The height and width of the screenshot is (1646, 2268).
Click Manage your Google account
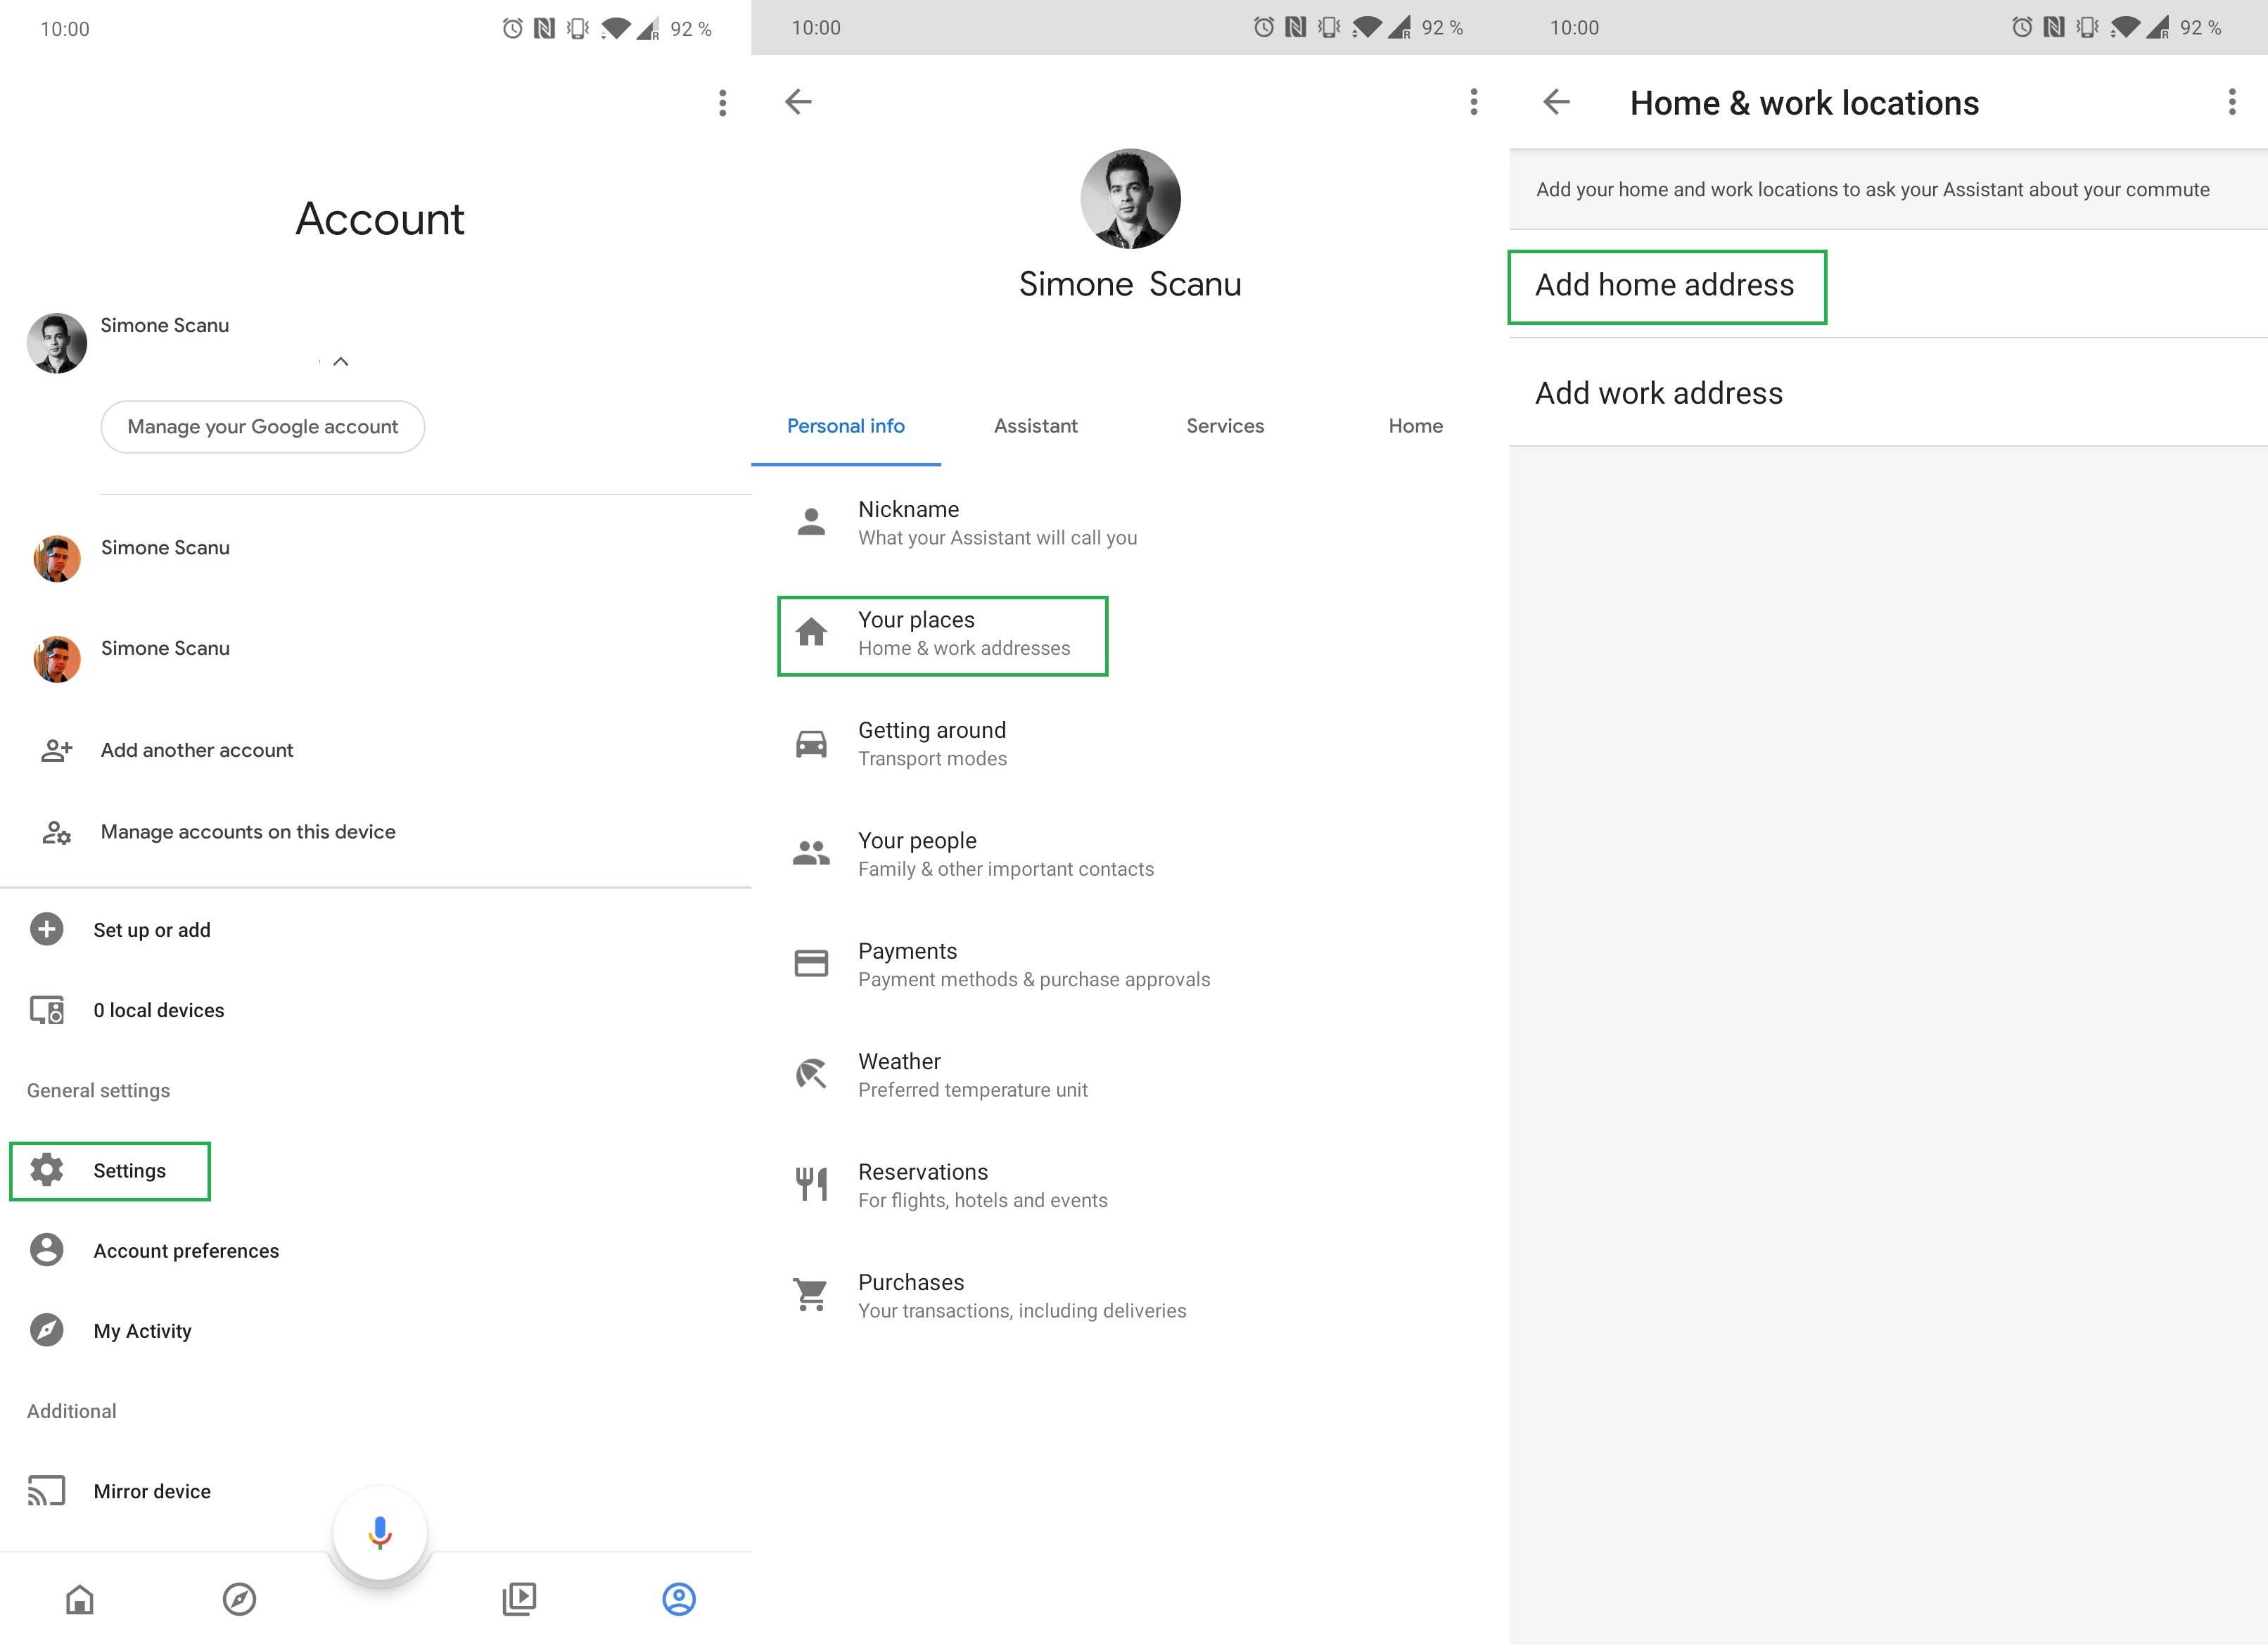[x=262, y=426]
